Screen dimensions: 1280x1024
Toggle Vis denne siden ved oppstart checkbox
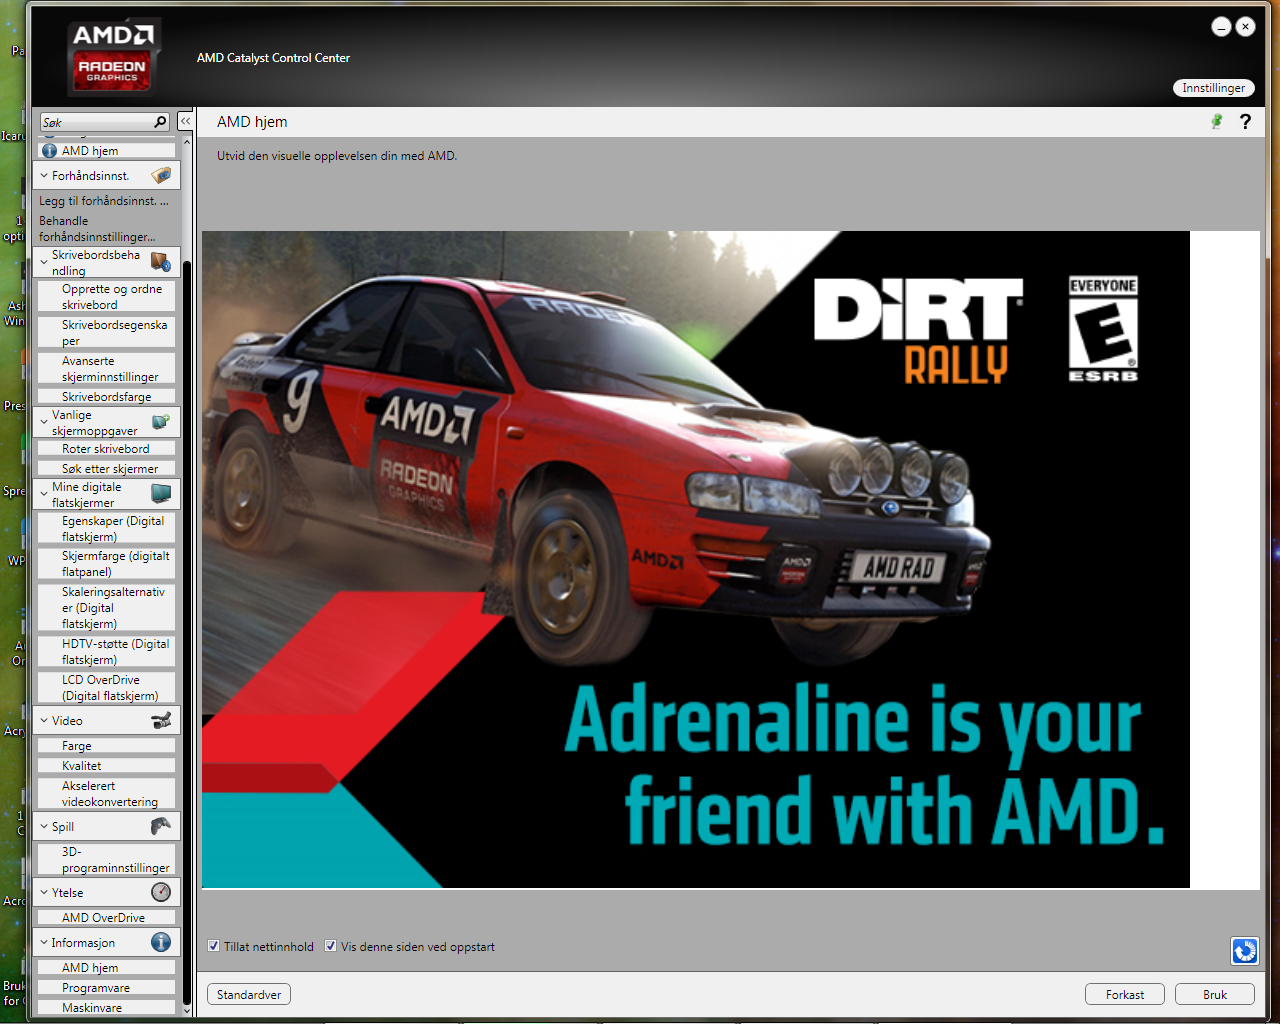(330, 946)
